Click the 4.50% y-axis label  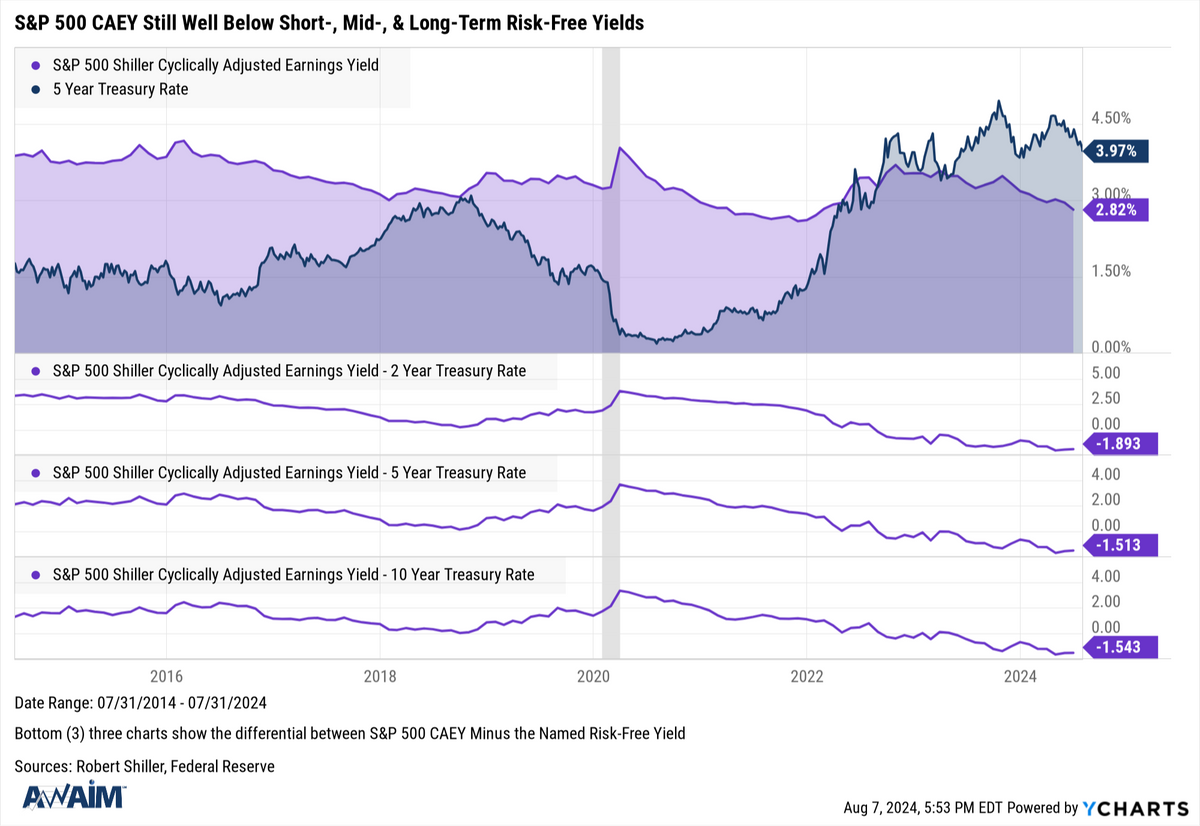1111,118
